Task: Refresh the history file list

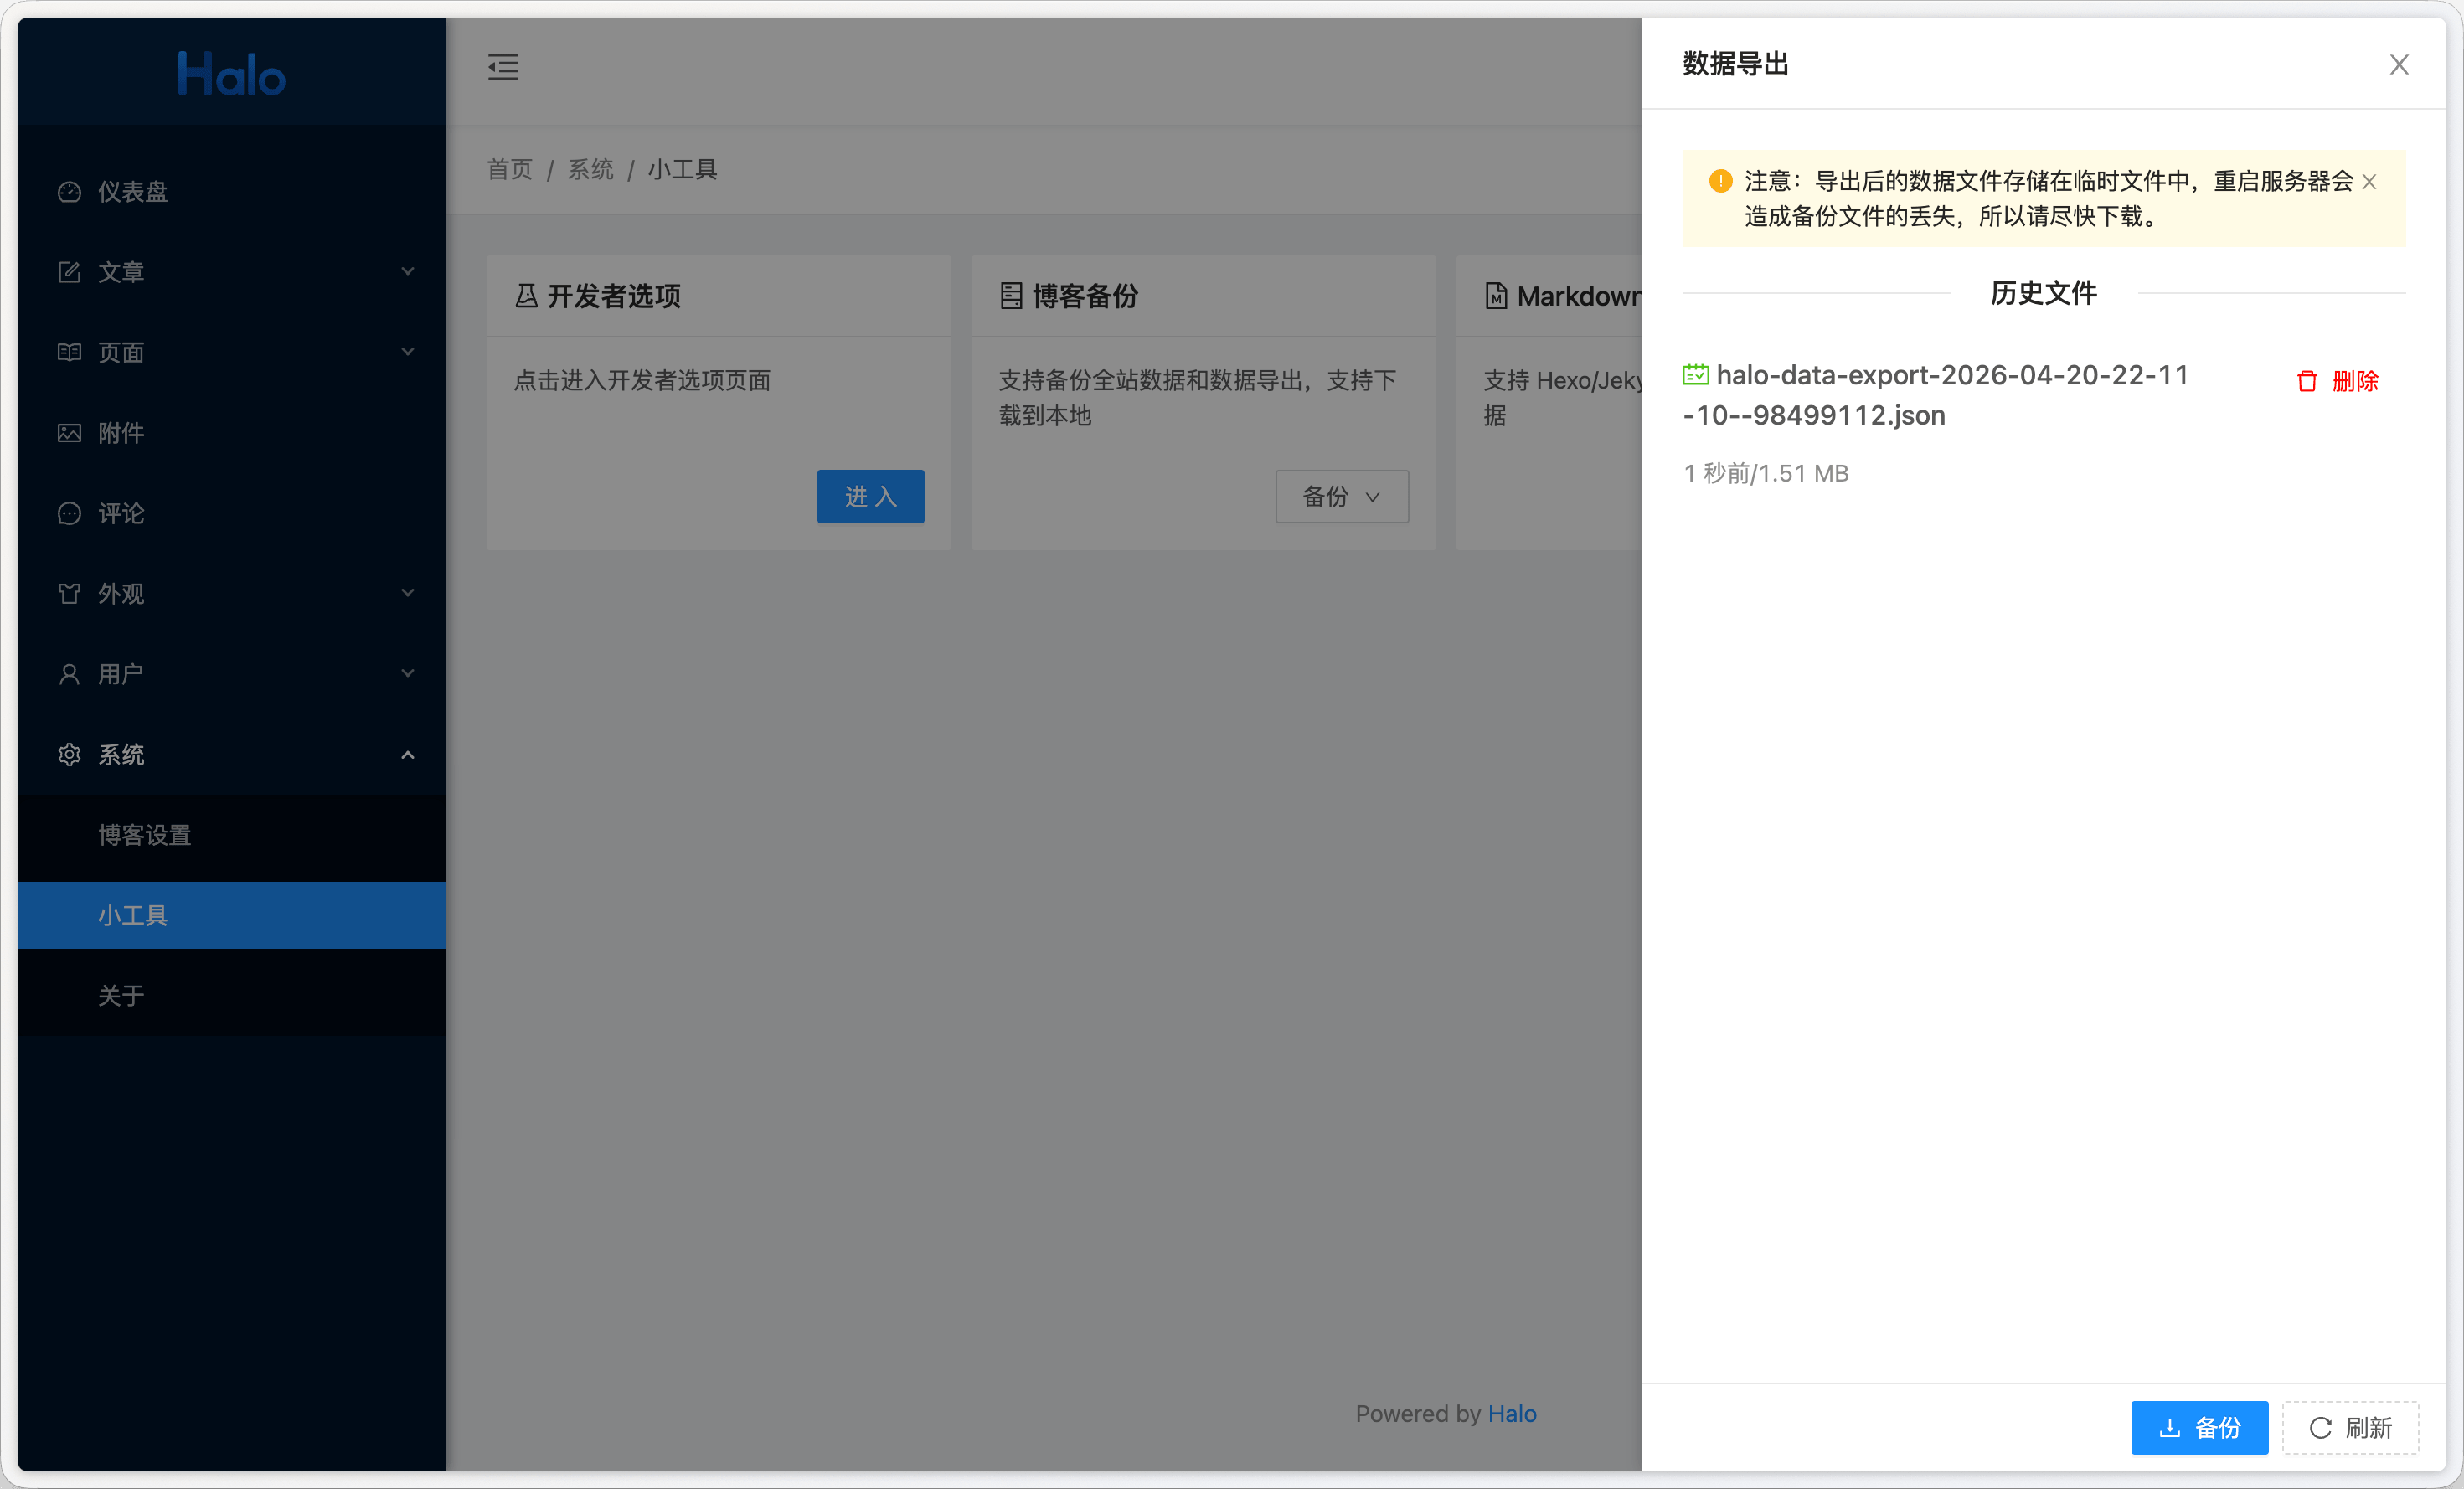Action: [2349, 1427]
